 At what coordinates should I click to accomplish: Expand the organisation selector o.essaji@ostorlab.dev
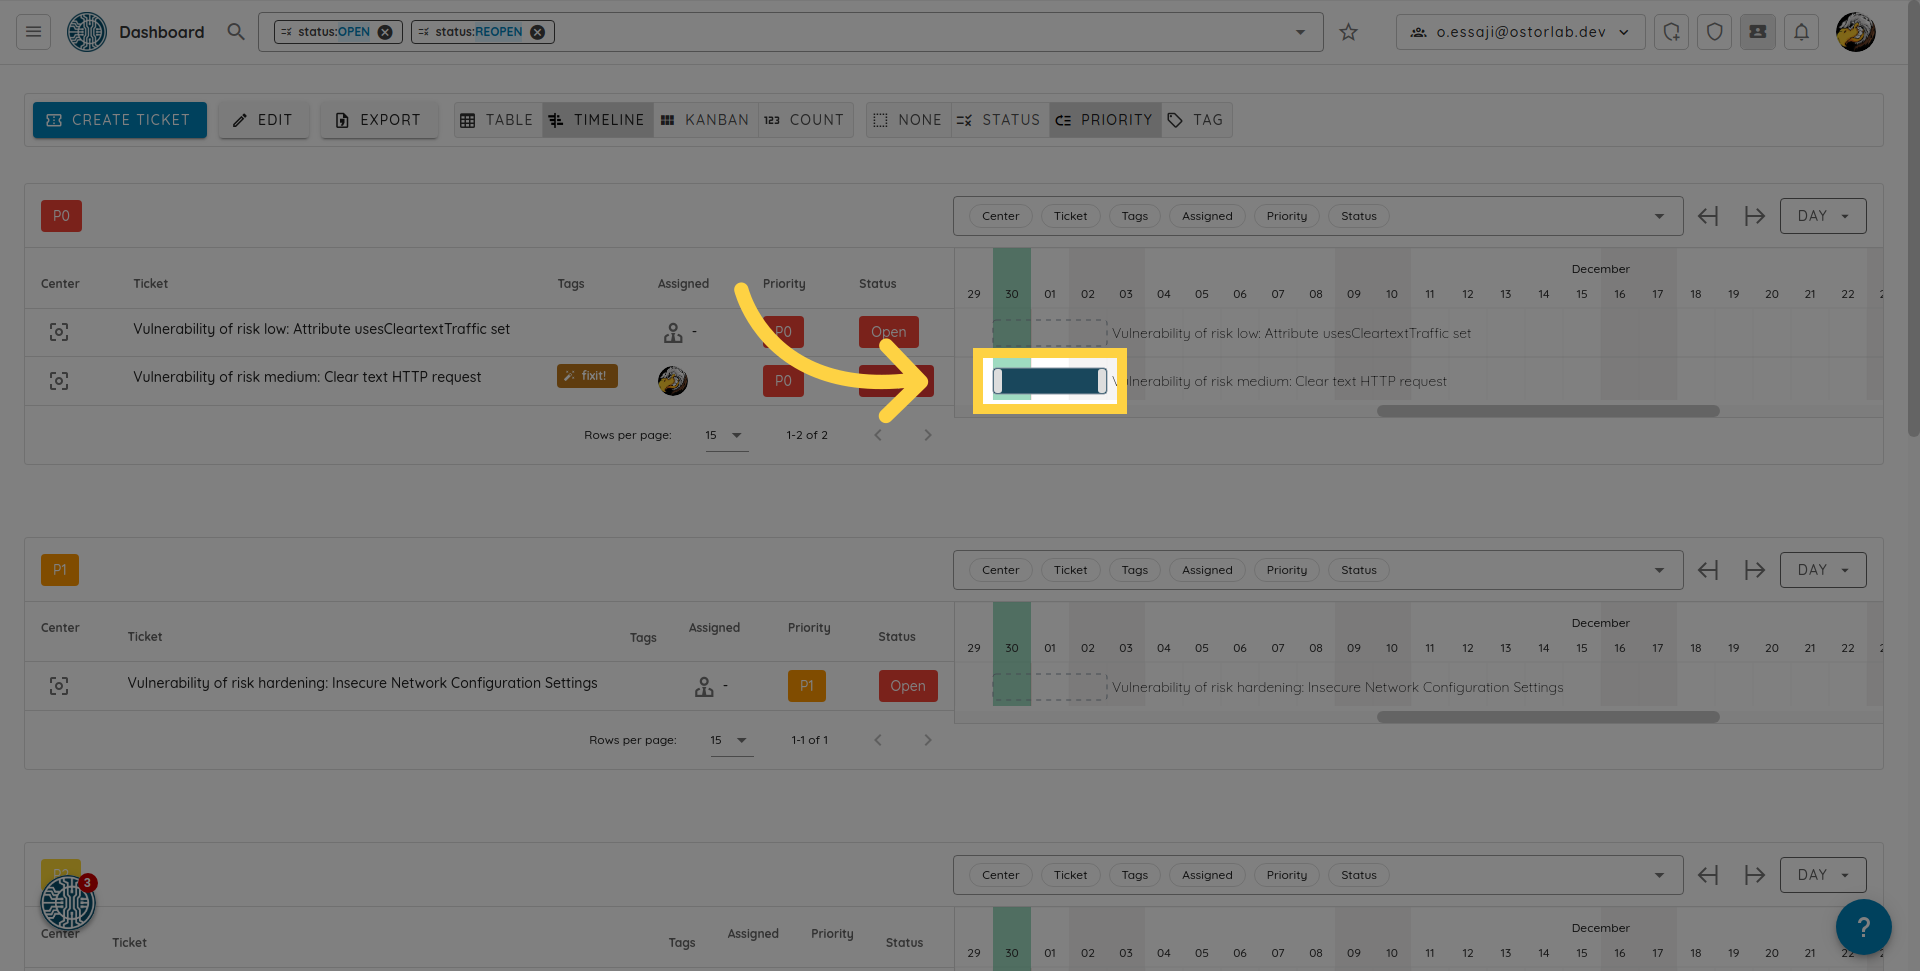point(1520,32)
